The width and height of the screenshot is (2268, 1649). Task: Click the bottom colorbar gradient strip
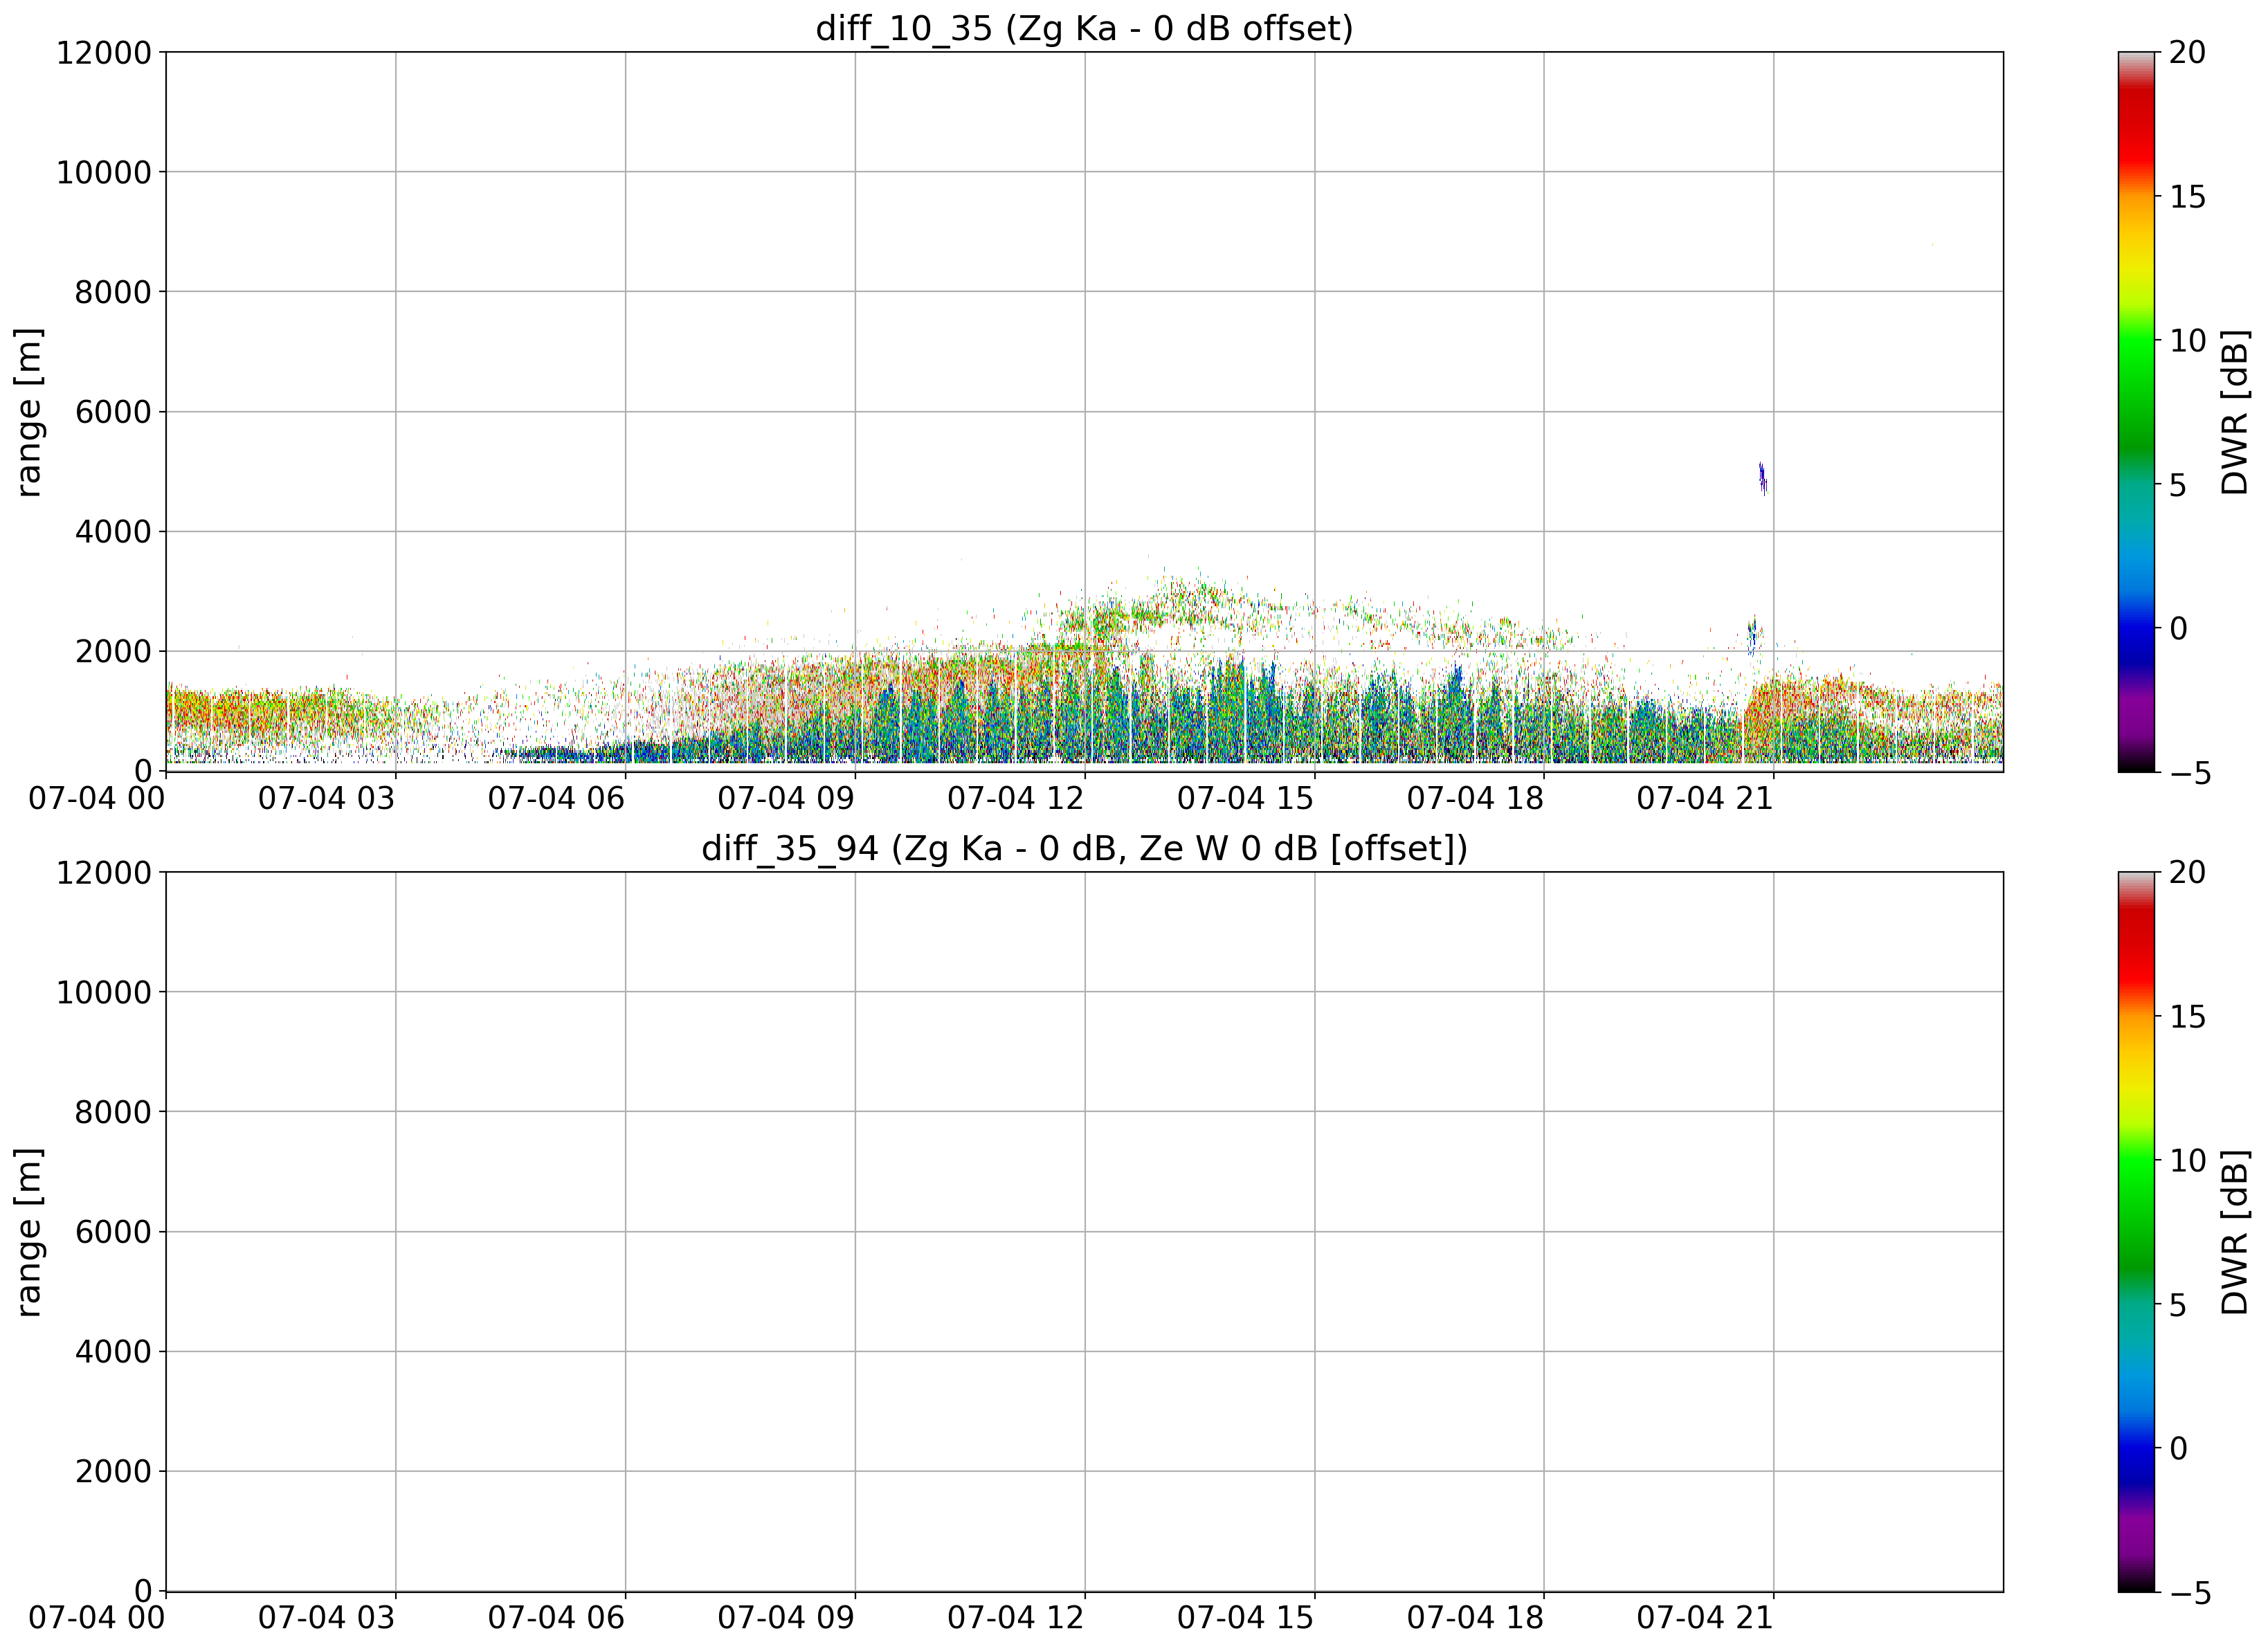2136,1232
